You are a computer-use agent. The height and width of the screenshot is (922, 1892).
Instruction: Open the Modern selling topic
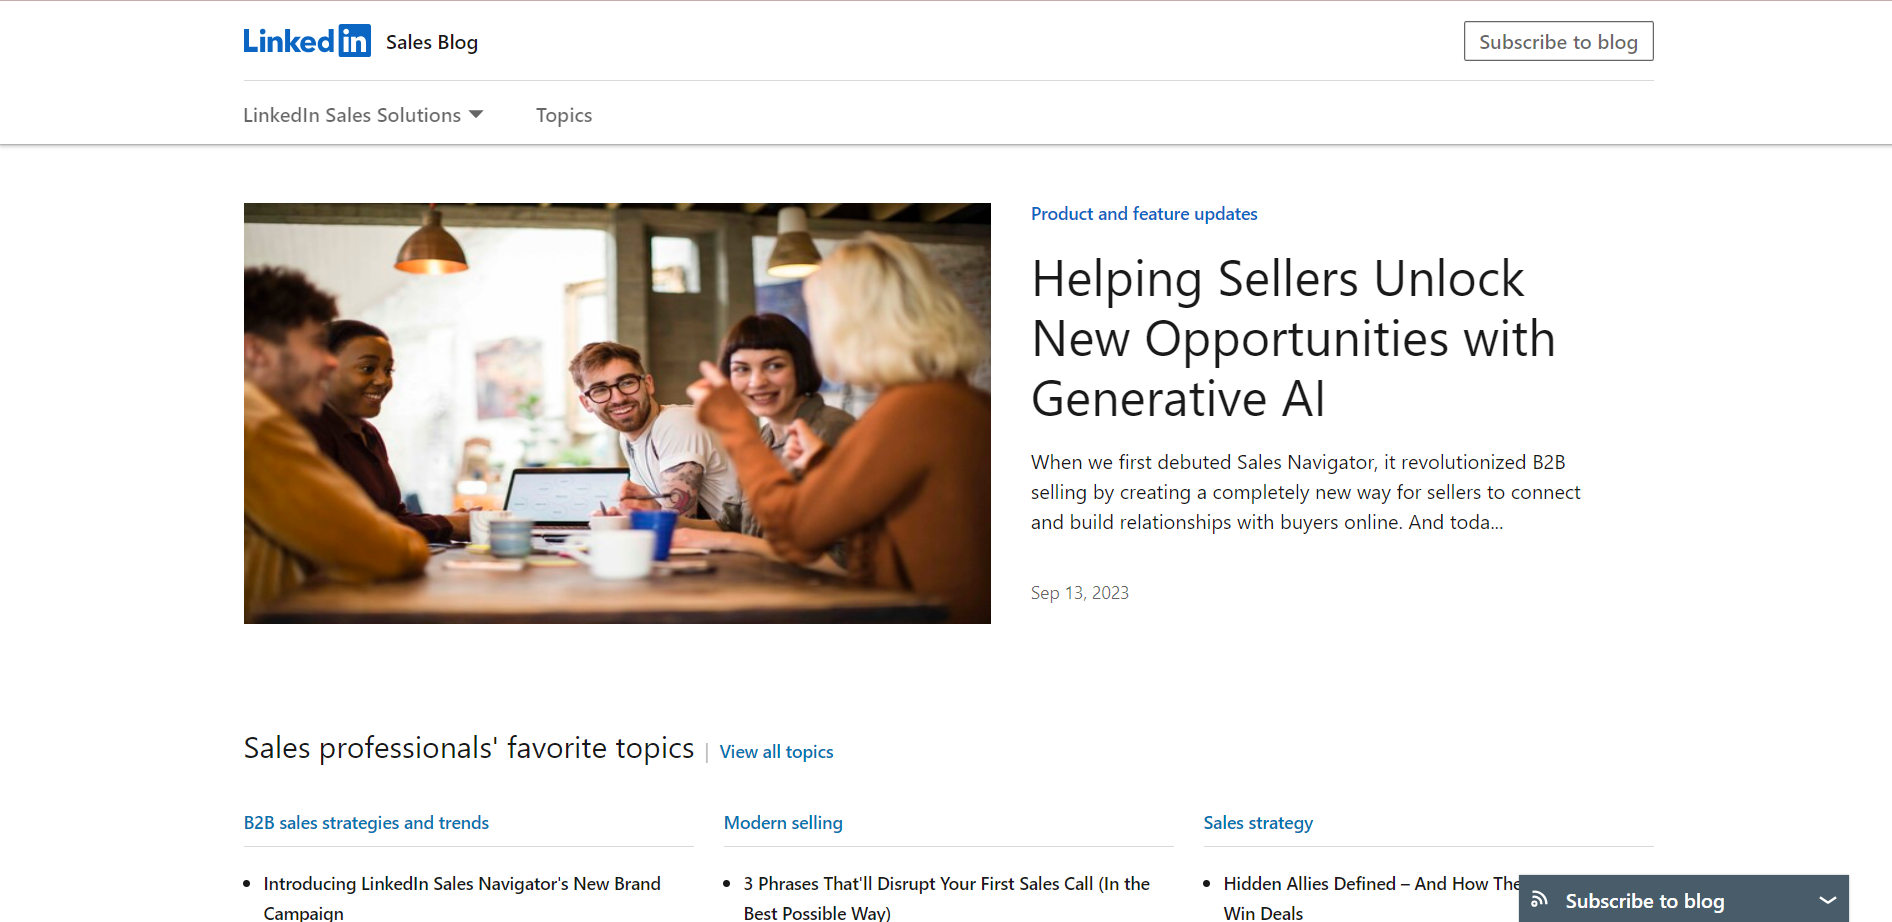tap(783, 823)
